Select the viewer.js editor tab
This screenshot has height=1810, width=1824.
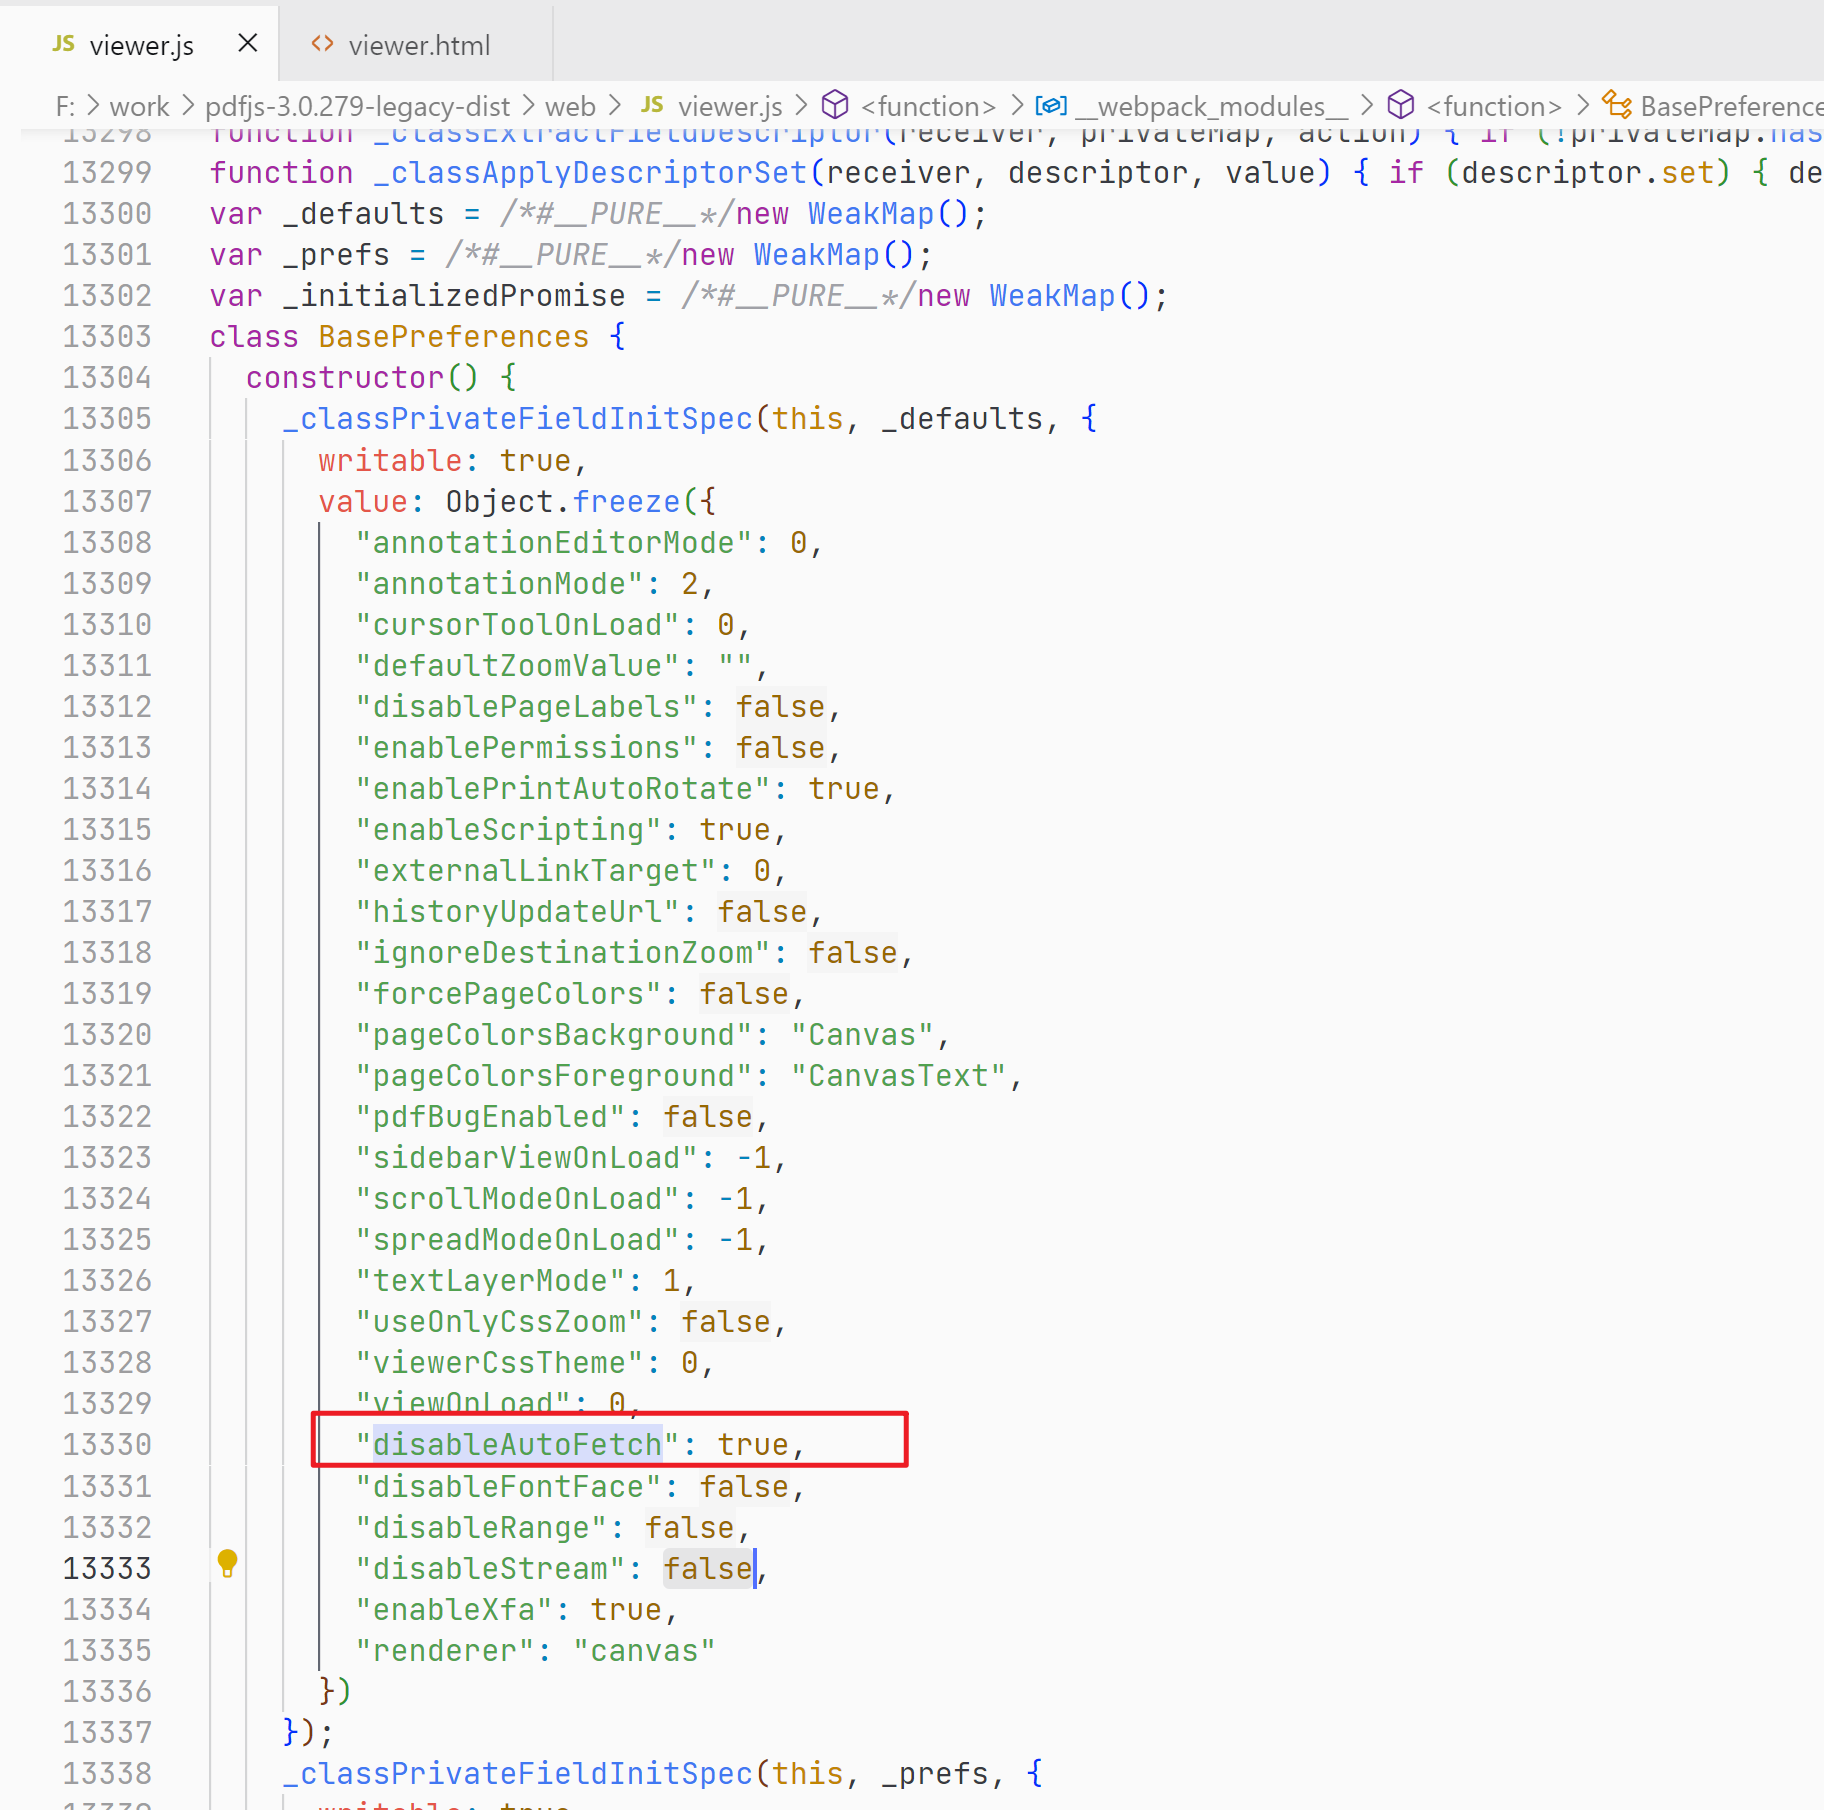pos(141,45)
